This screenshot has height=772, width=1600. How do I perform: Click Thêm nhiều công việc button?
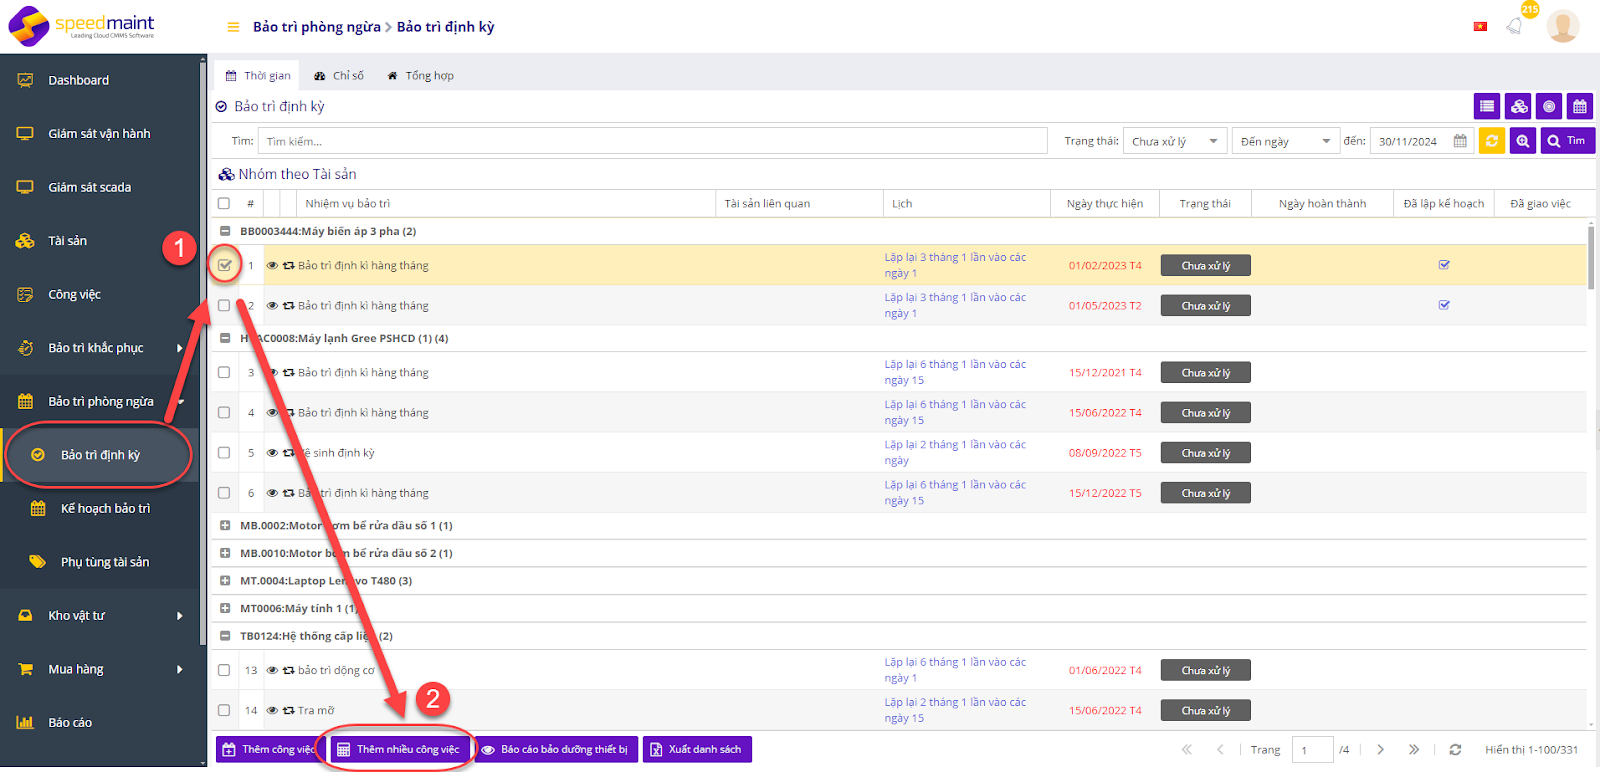(398, 749)
